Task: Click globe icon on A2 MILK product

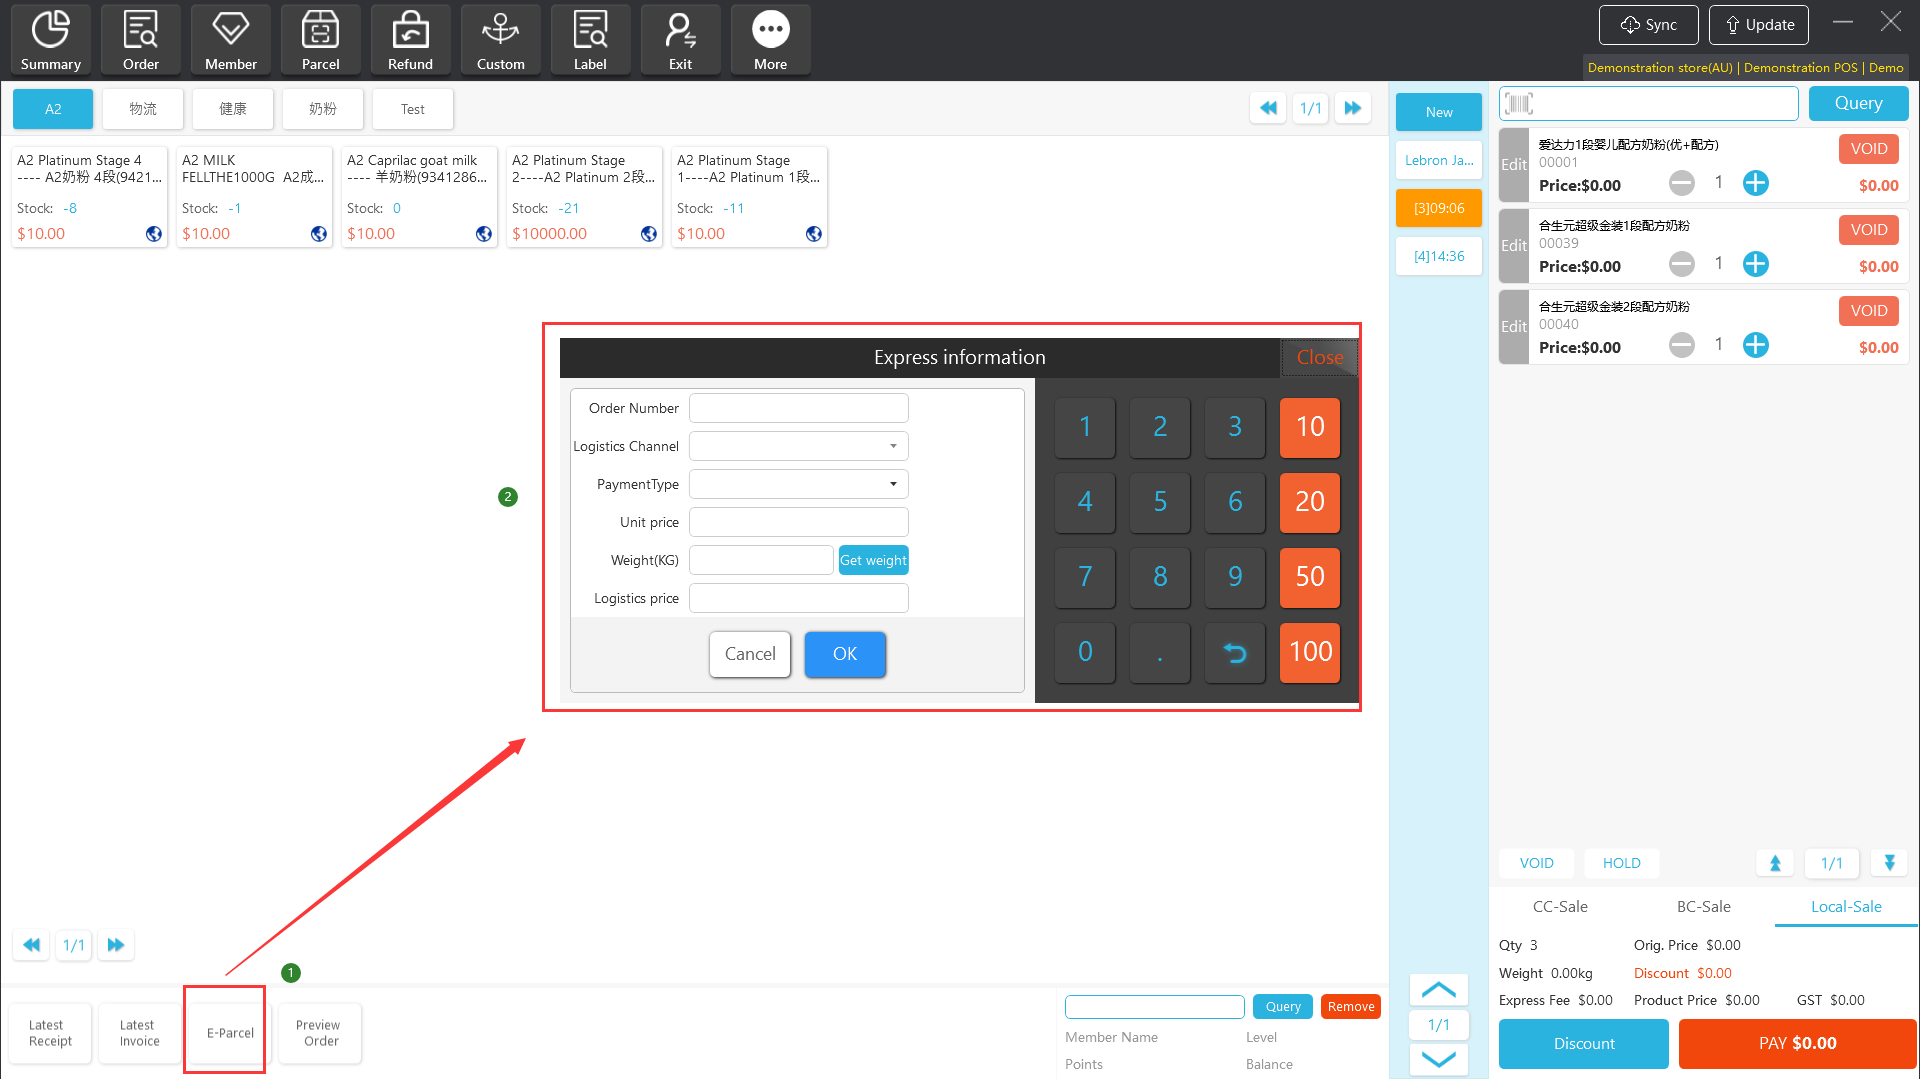Action: [x=319, y=234]
